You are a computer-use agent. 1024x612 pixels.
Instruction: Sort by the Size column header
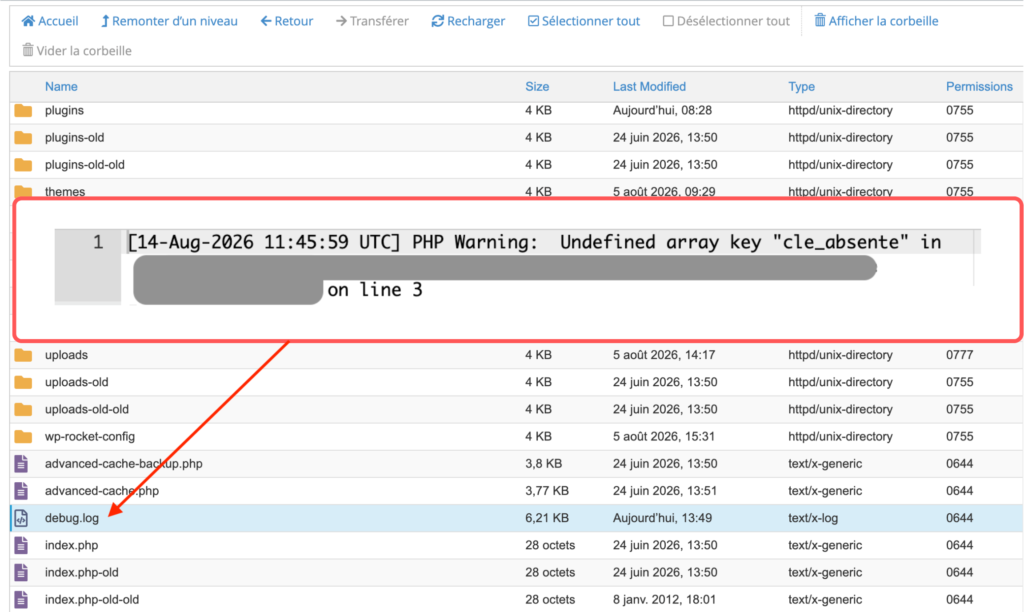click(537, 86)
